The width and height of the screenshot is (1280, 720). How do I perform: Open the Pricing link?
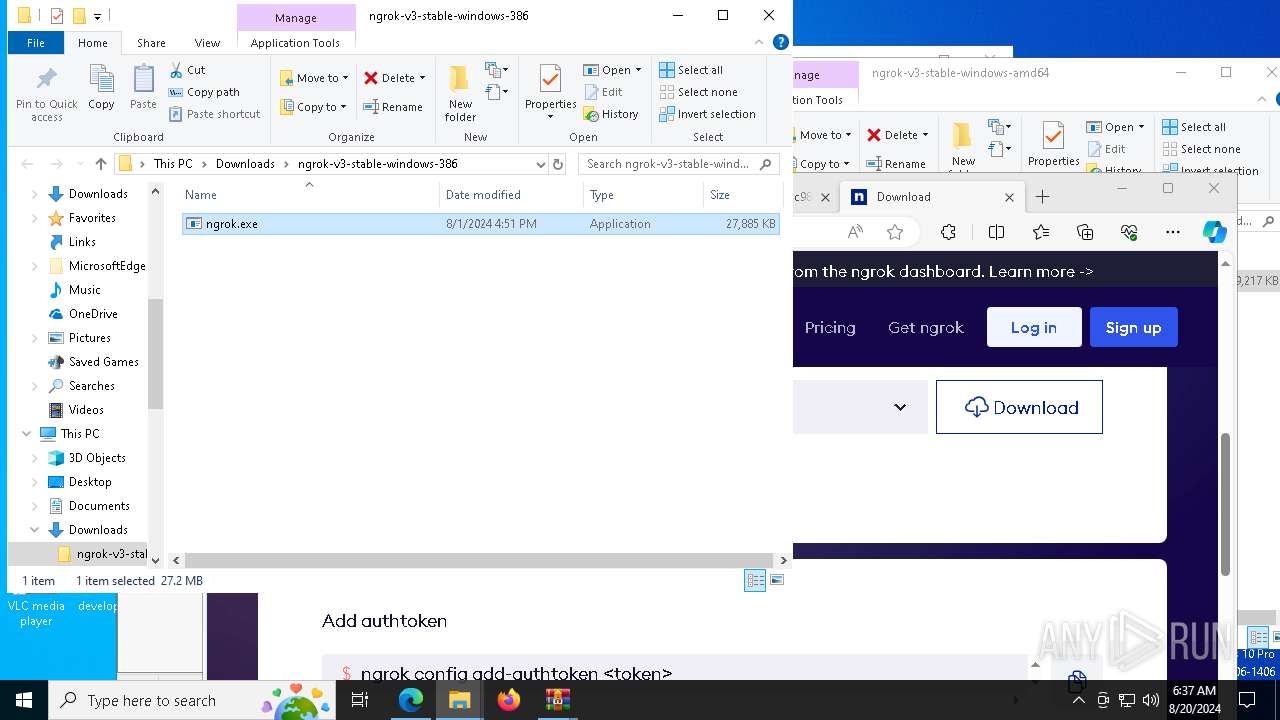pos(830,327)
